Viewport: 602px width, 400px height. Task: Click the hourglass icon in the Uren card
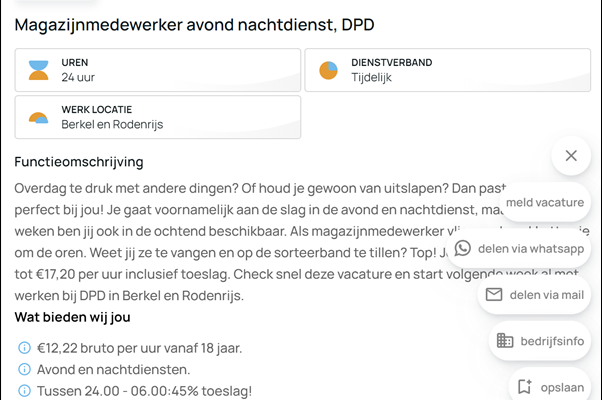(x=38, y=70)
